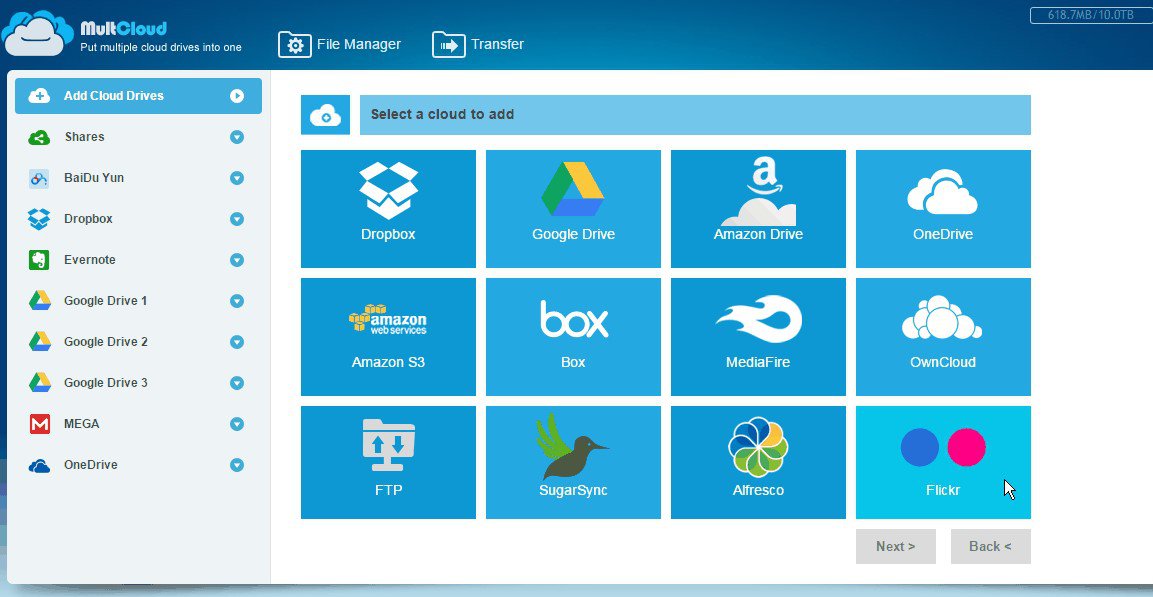The image size is (1153, 597).
Task: Click the Flickr two-dot logo
Action: pyautogui.click(x=943, y=448)
